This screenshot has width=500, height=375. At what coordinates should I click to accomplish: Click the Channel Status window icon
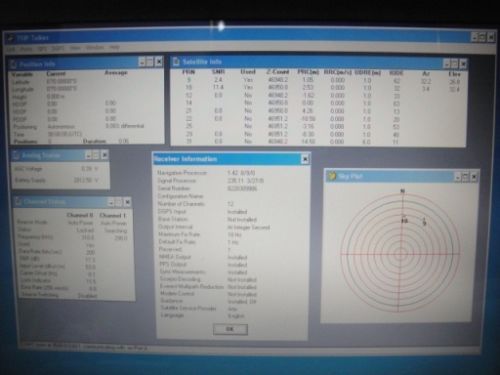(18, 202)
